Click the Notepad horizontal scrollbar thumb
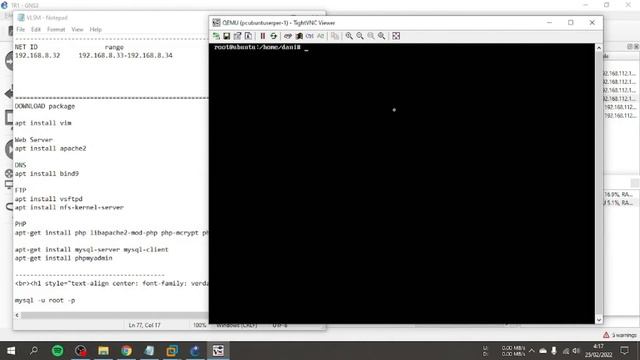Viewport: 640px width, 360px height. 114,315
